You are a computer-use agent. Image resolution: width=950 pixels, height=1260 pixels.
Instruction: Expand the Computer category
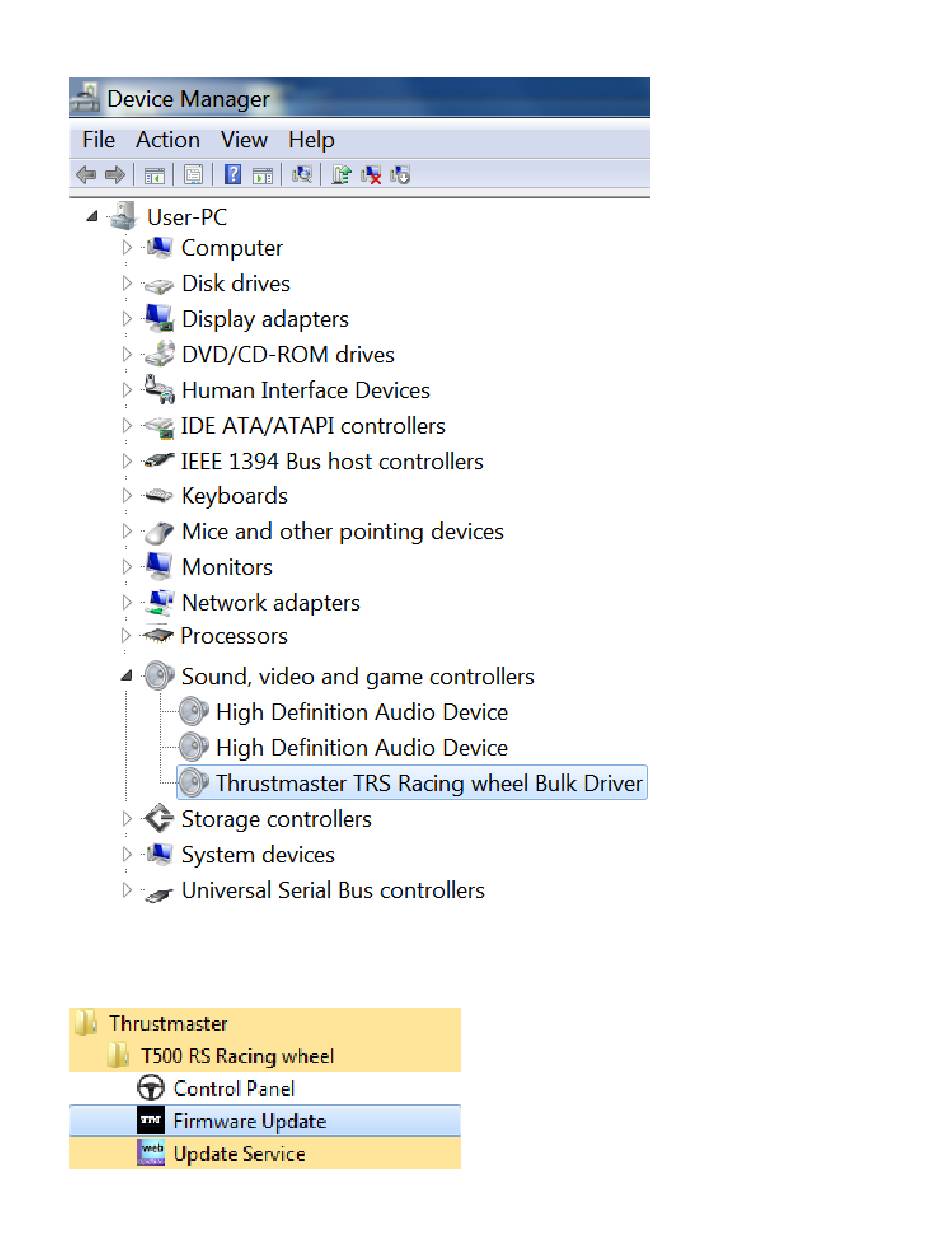pyautogui.click(x=127, y=247)
